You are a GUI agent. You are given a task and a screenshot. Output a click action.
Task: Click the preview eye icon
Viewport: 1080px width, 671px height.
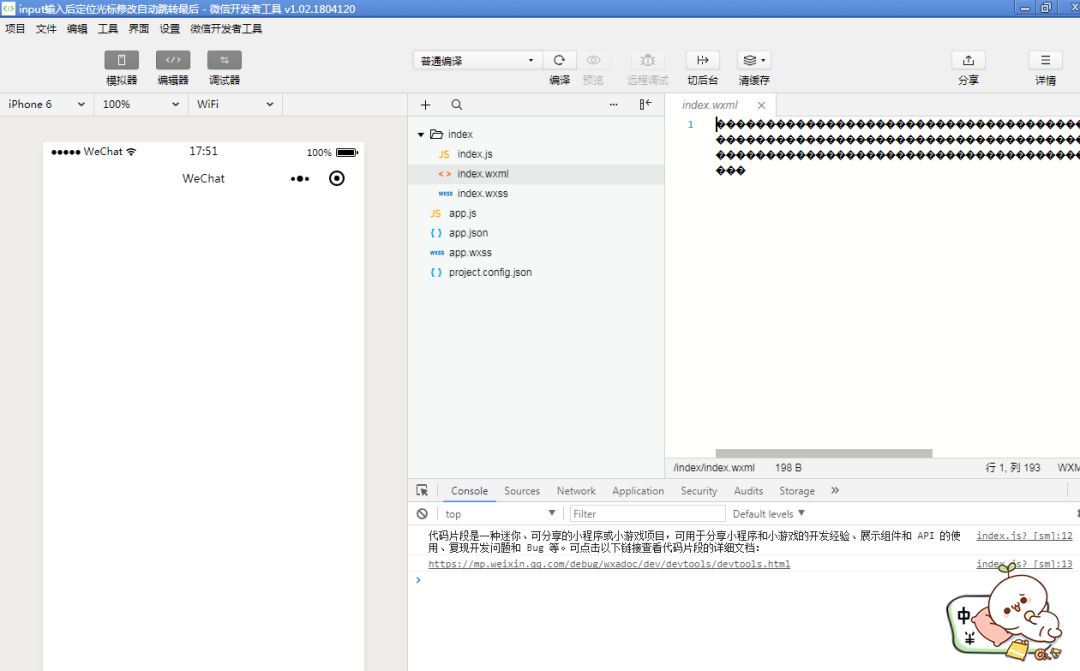tap(593, 60)
